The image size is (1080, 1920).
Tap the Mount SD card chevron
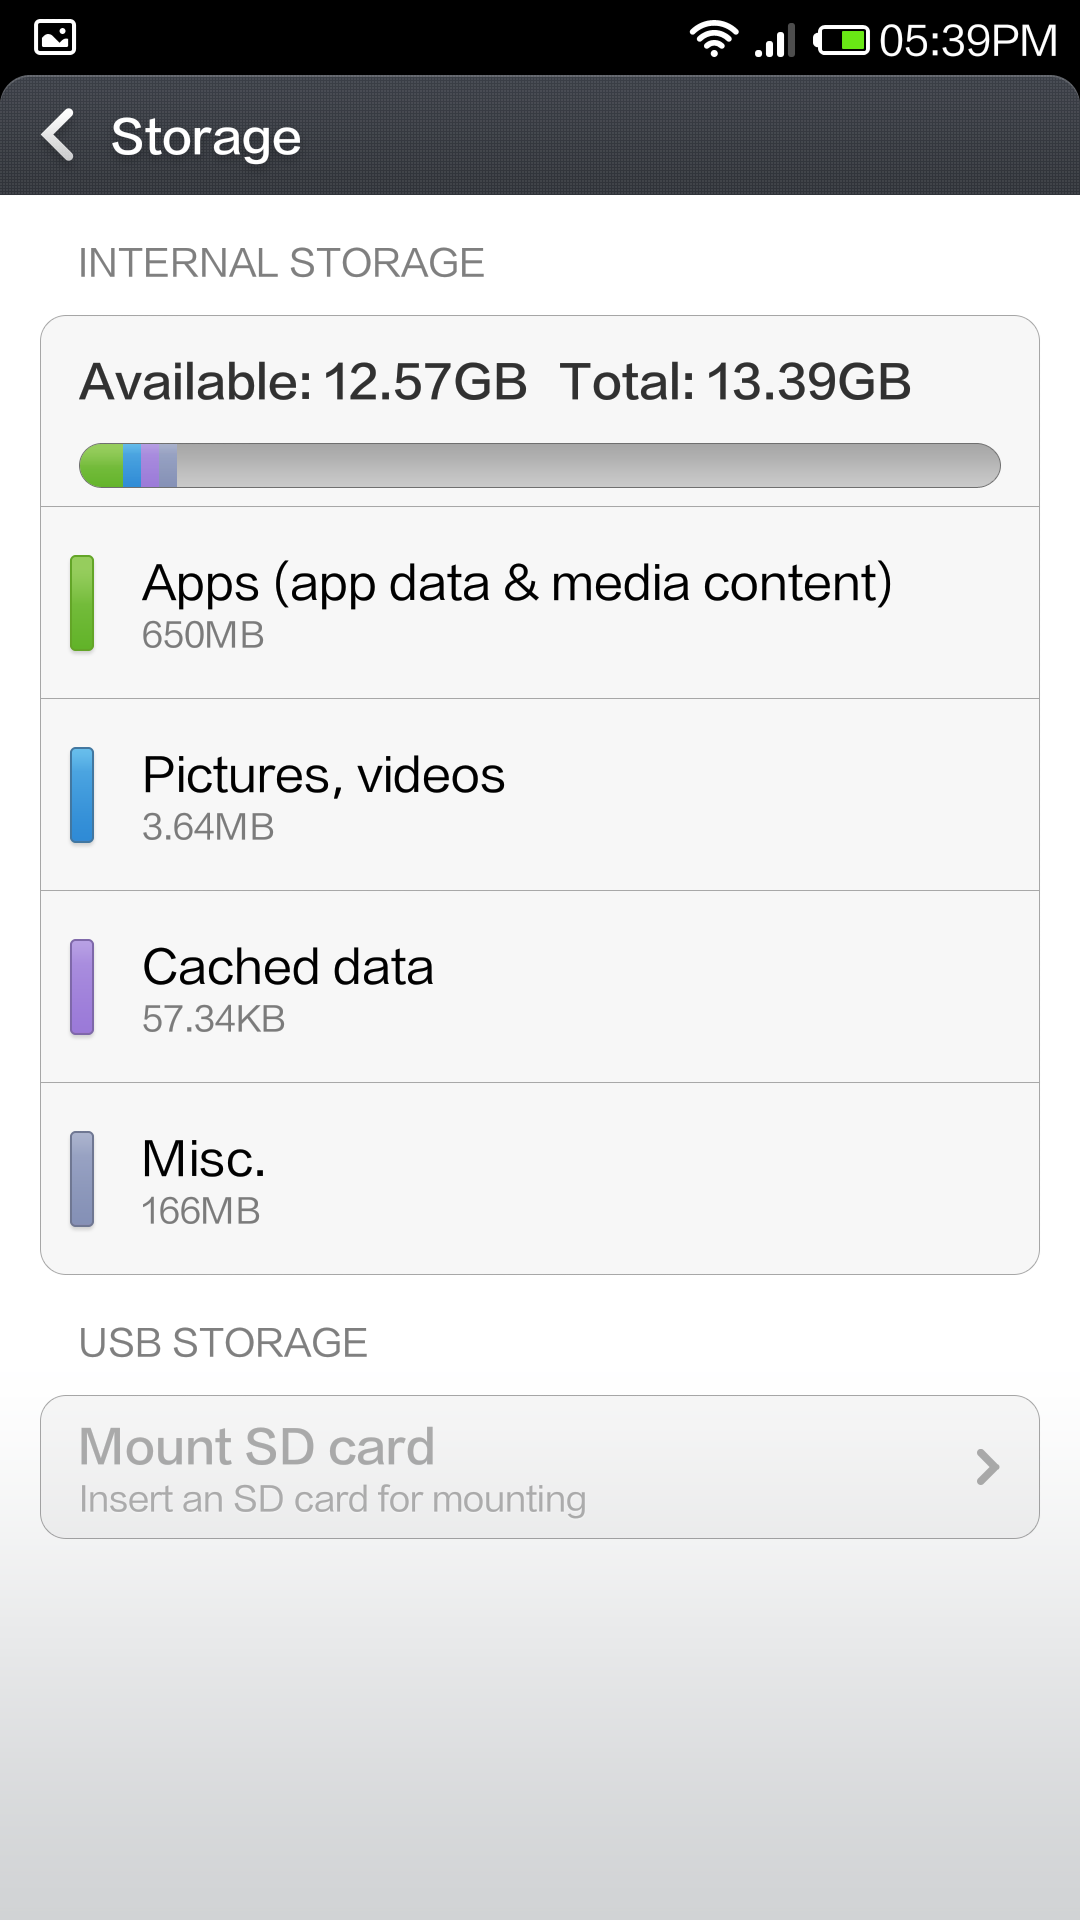point(988,1467)
